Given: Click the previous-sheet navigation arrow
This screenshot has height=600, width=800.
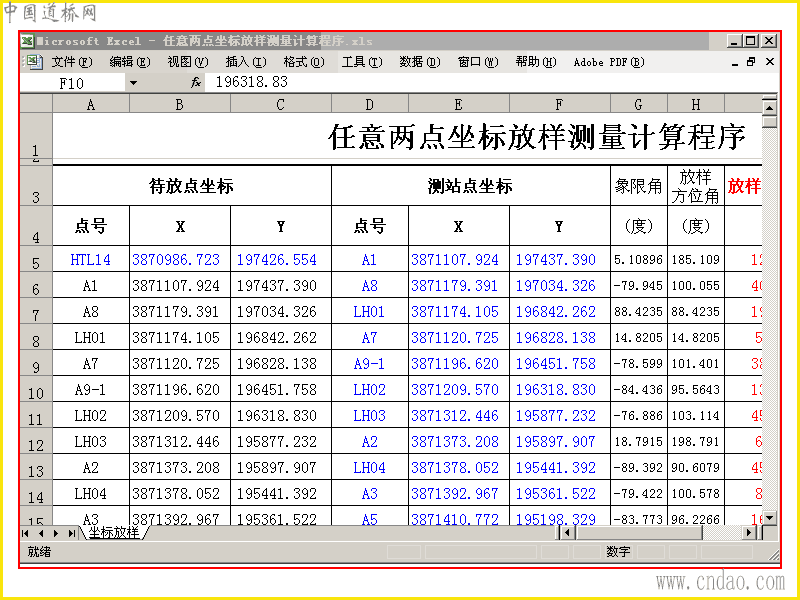Looking at the screenshot, I should point(40,534).
